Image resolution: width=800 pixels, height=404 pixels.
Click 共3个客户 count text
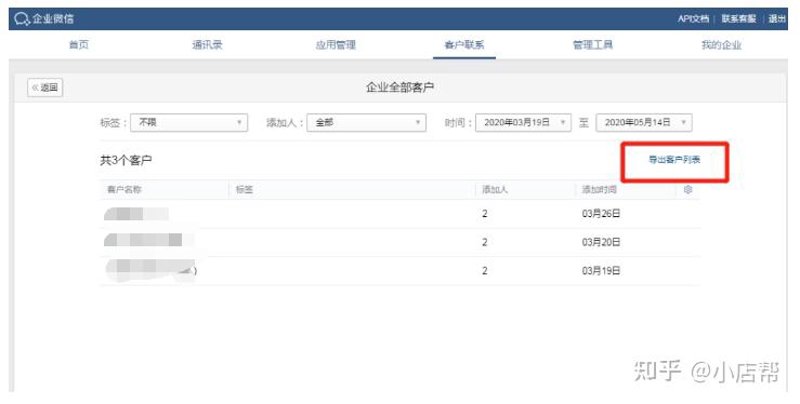126,160
